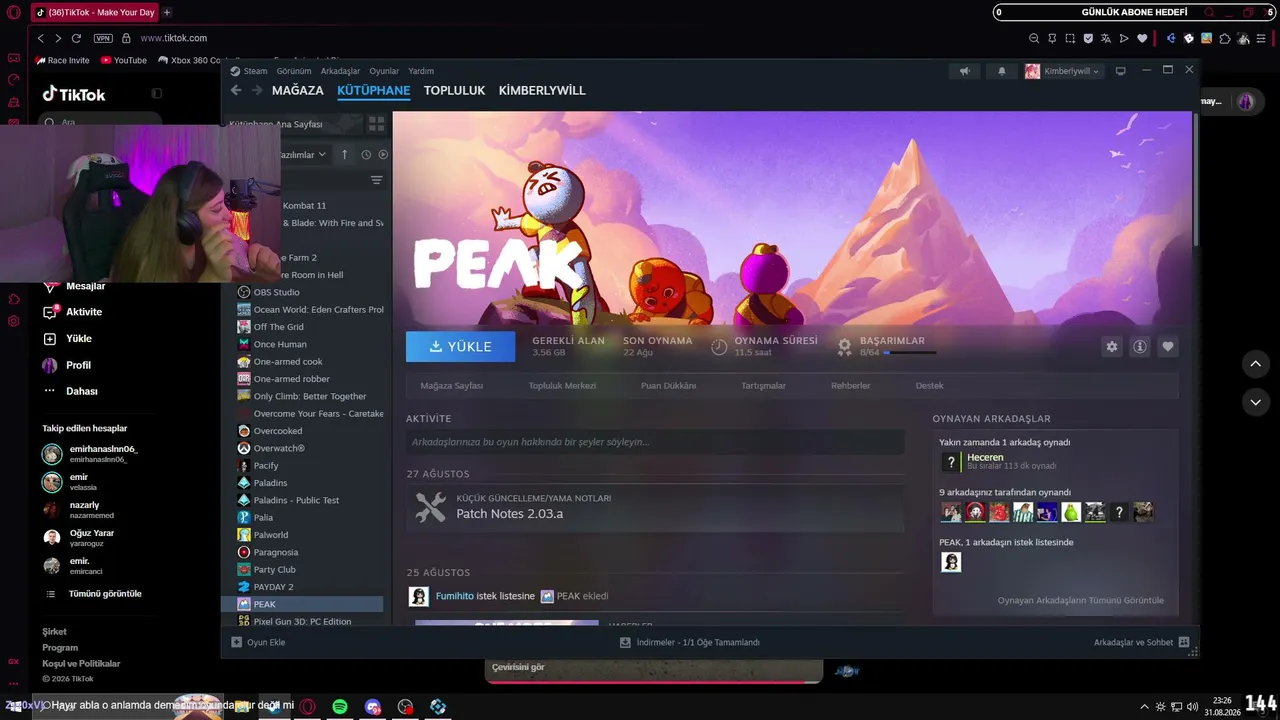Open the library advanced filter icon
This screenshot has width=1280, height=720.
click(x=376, y=180)
